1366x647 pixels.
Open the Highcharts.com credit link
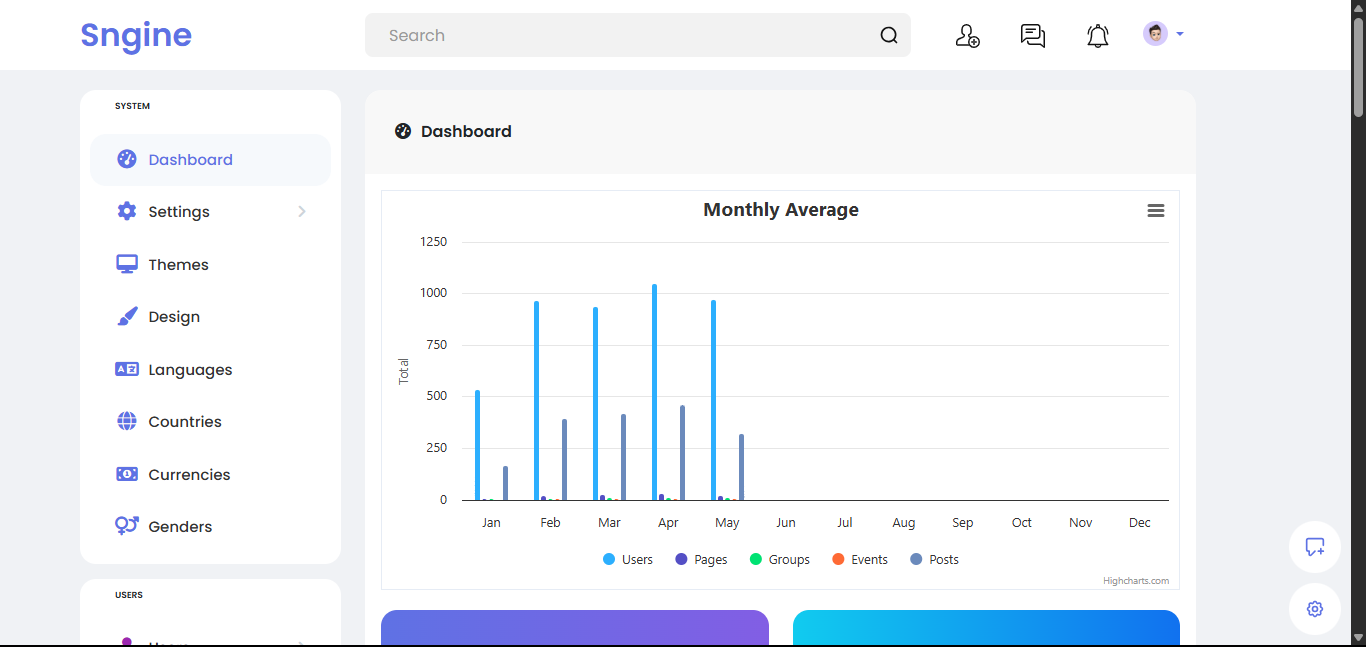click(1136, 581)
